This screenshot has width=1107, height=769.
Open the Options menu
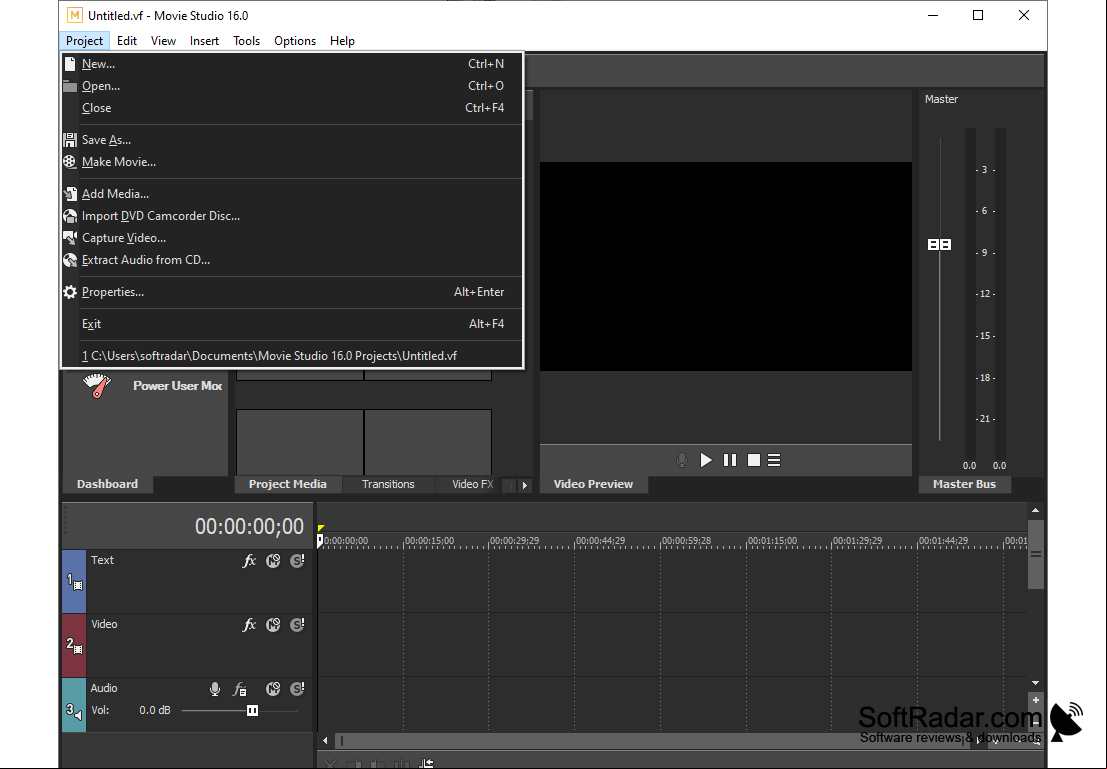coord(295,41)
